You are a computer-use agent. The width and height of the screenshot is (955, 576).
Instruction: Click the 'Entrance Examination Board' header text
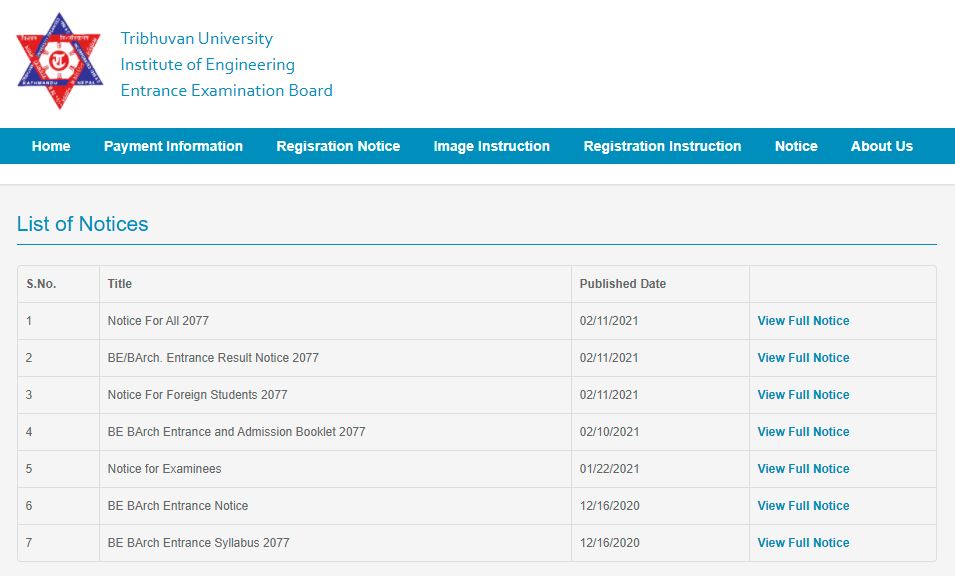pyautogui.click(x=228, y=90)
